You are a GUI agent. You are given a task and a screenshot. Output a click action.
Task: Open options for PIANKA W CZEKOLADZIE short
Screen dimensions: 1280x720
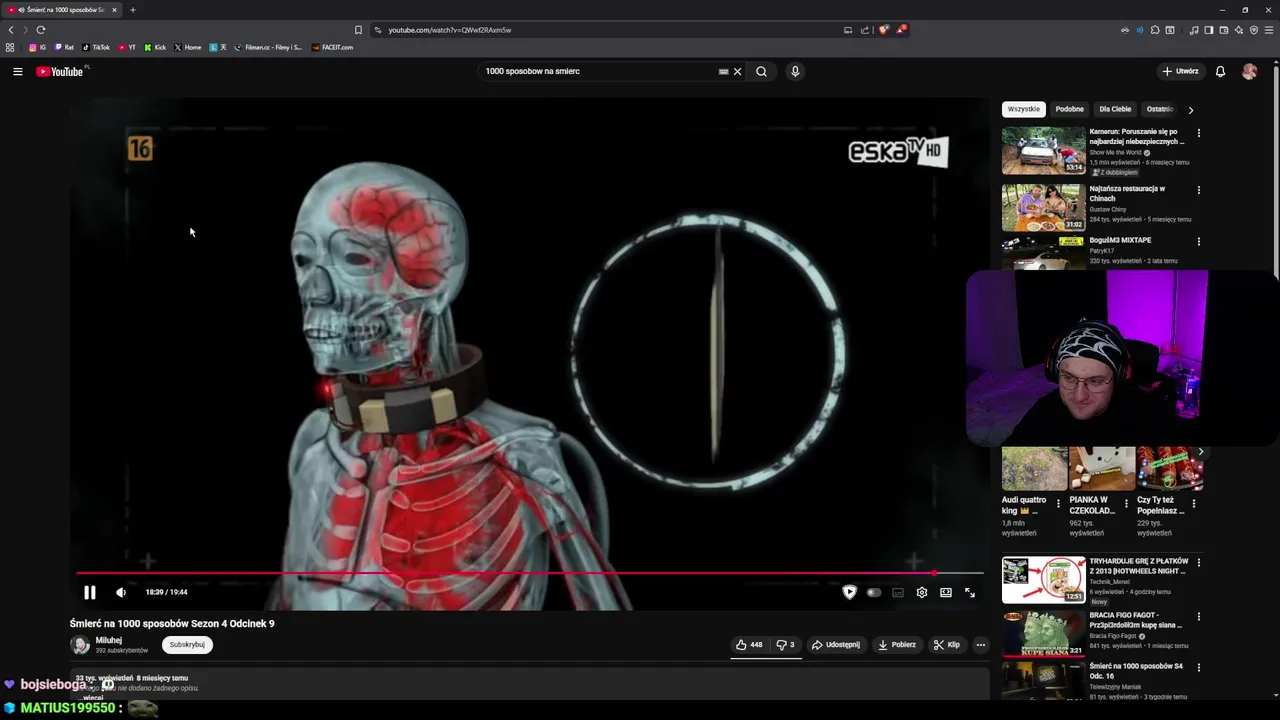click(x=1126, y=504)
